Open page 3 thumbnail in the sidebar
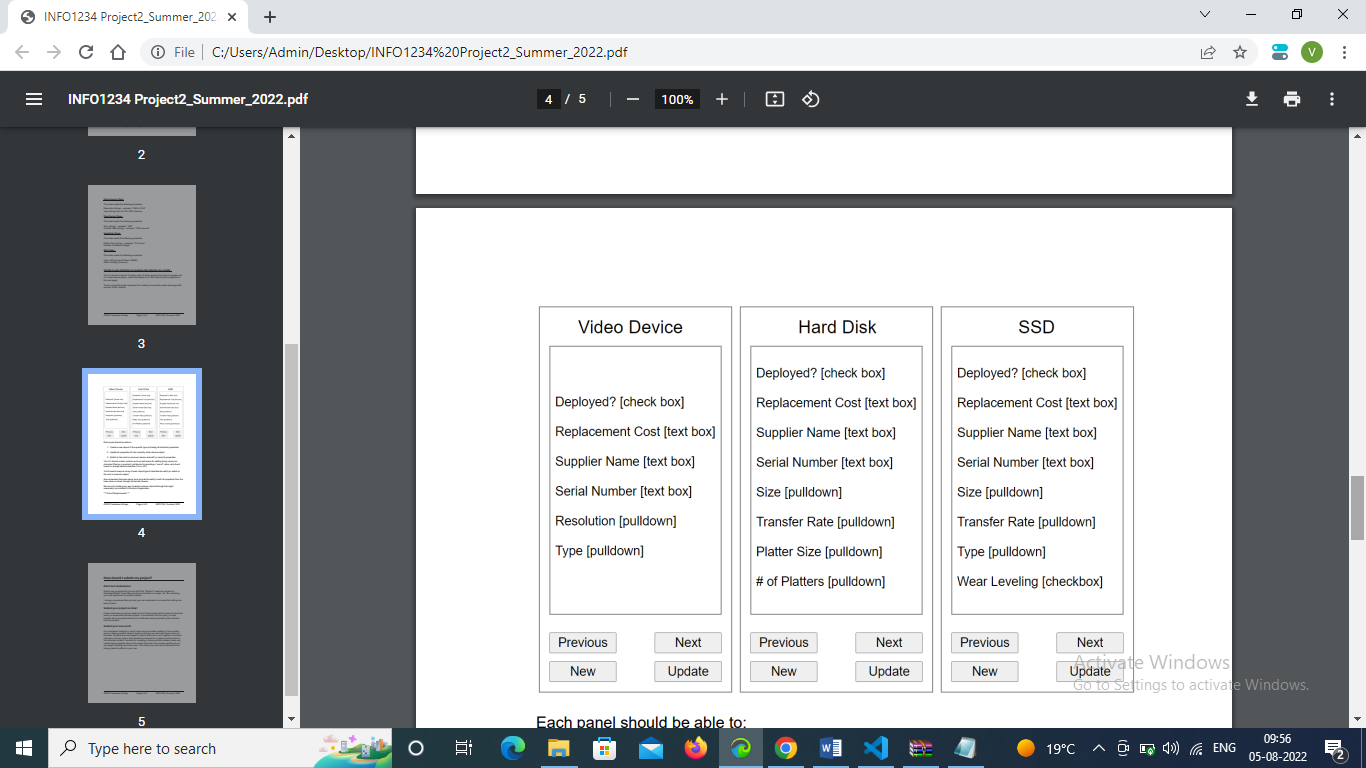The width and height of the screenshot is (1366, 768). point(142,255)
